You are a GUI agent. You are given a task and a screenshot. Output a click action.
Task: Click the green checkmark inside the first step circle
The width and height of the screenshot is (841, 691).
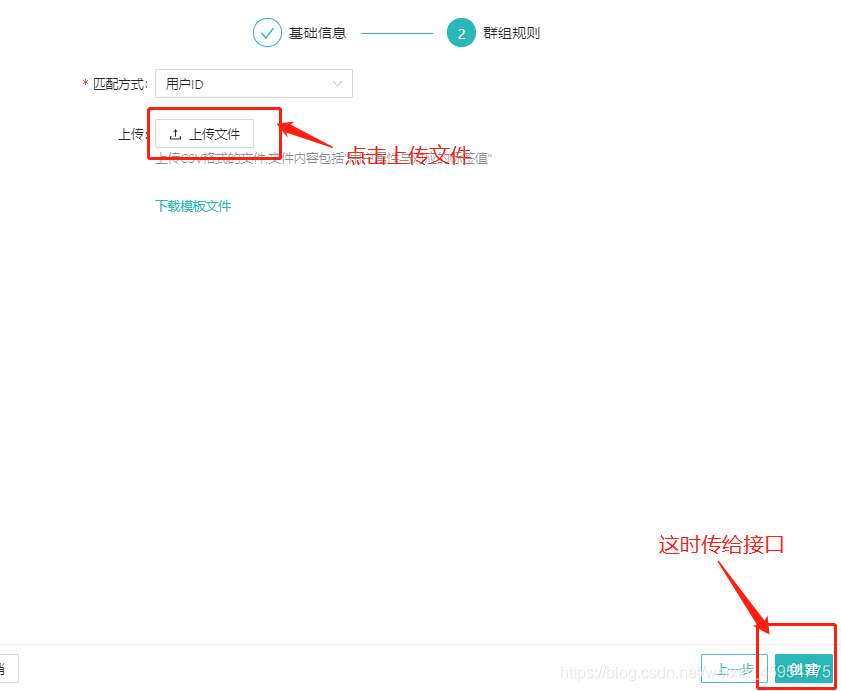click(x=267, y=32)
